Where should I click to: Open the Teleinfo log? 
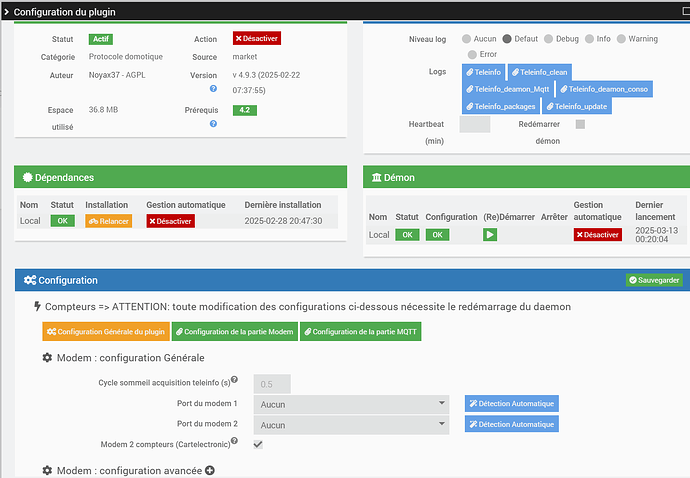click(483, 72)
